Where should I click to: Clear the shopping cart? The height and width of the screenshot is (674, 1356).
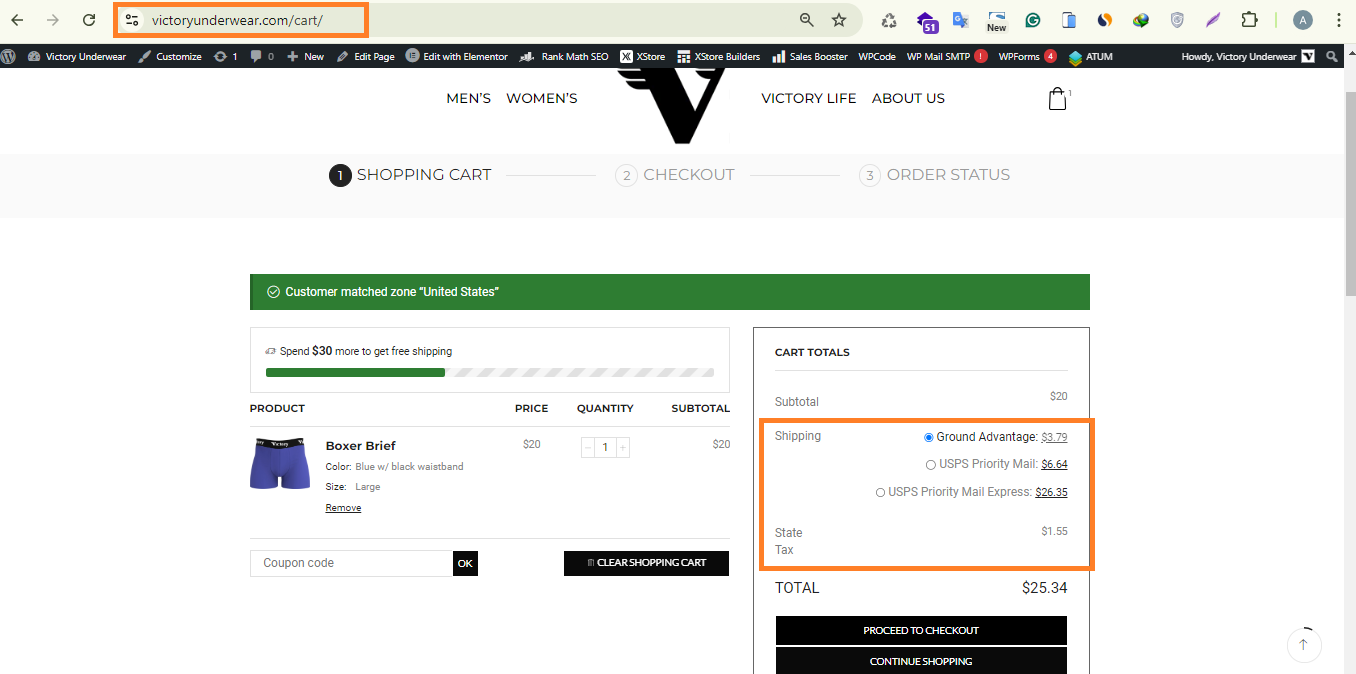[x=646, y=563]
